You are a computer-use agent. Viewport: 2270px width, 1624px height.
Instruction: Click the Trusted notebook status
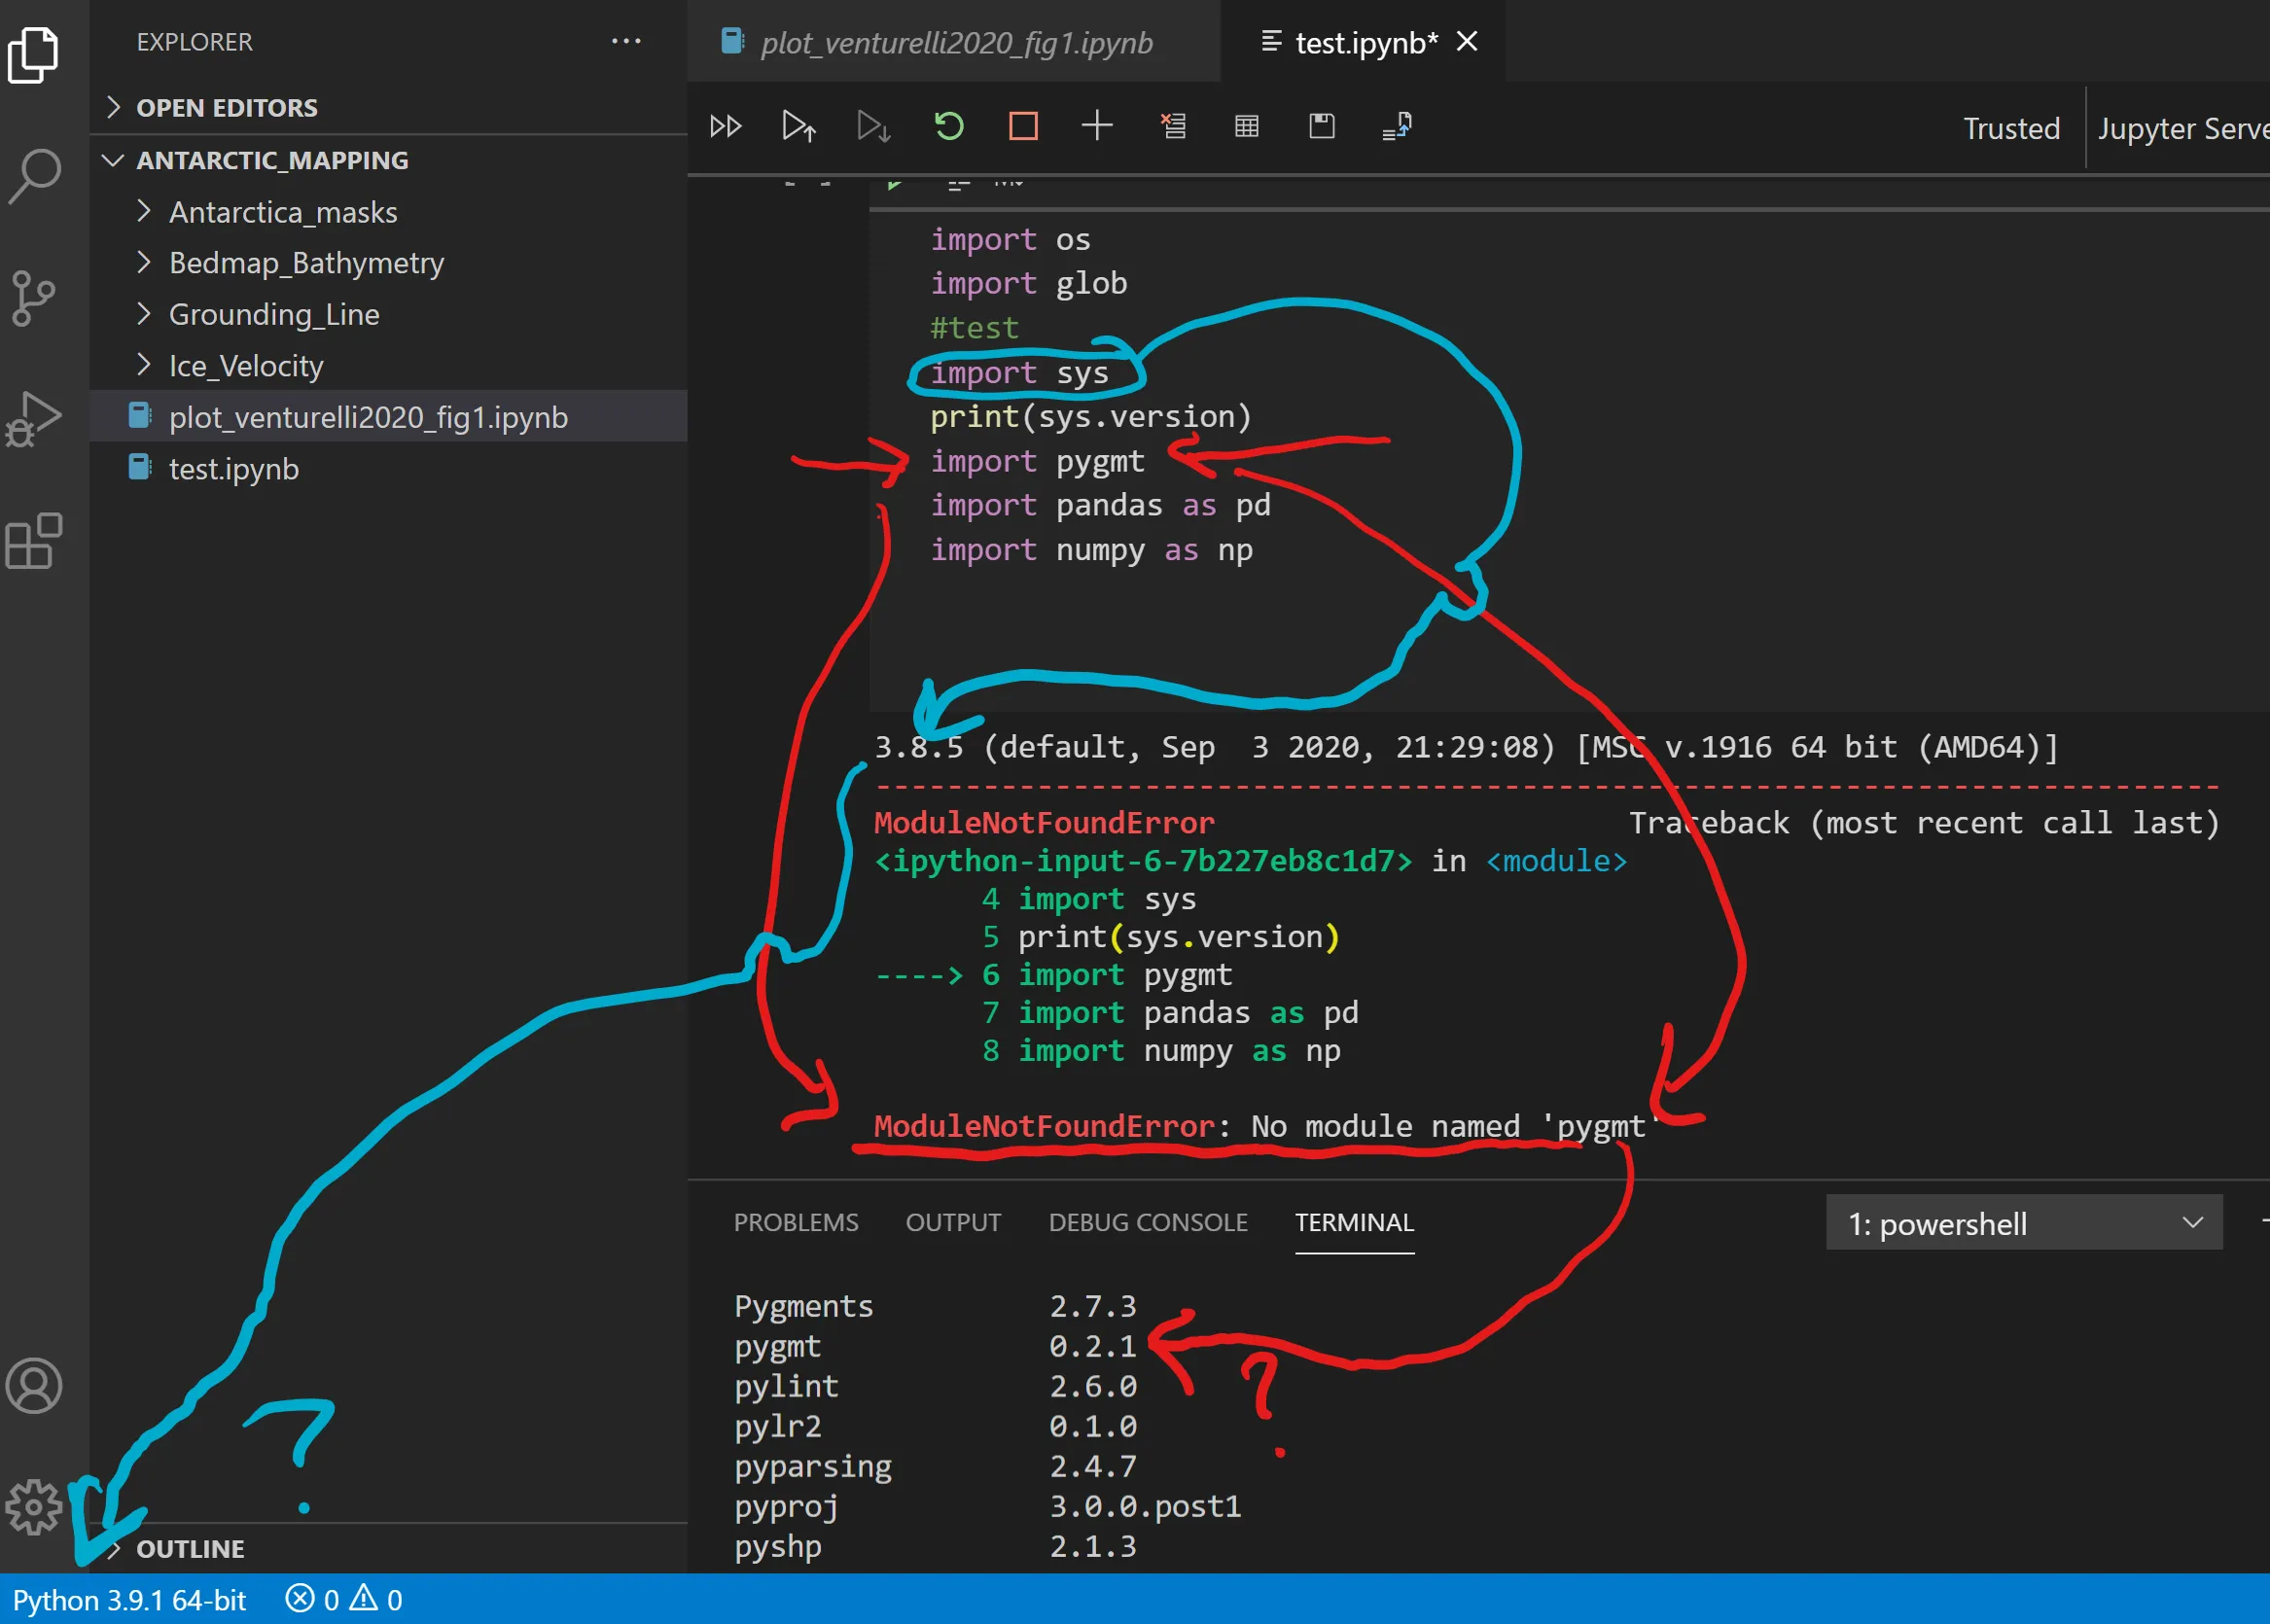coord(2011,128)
